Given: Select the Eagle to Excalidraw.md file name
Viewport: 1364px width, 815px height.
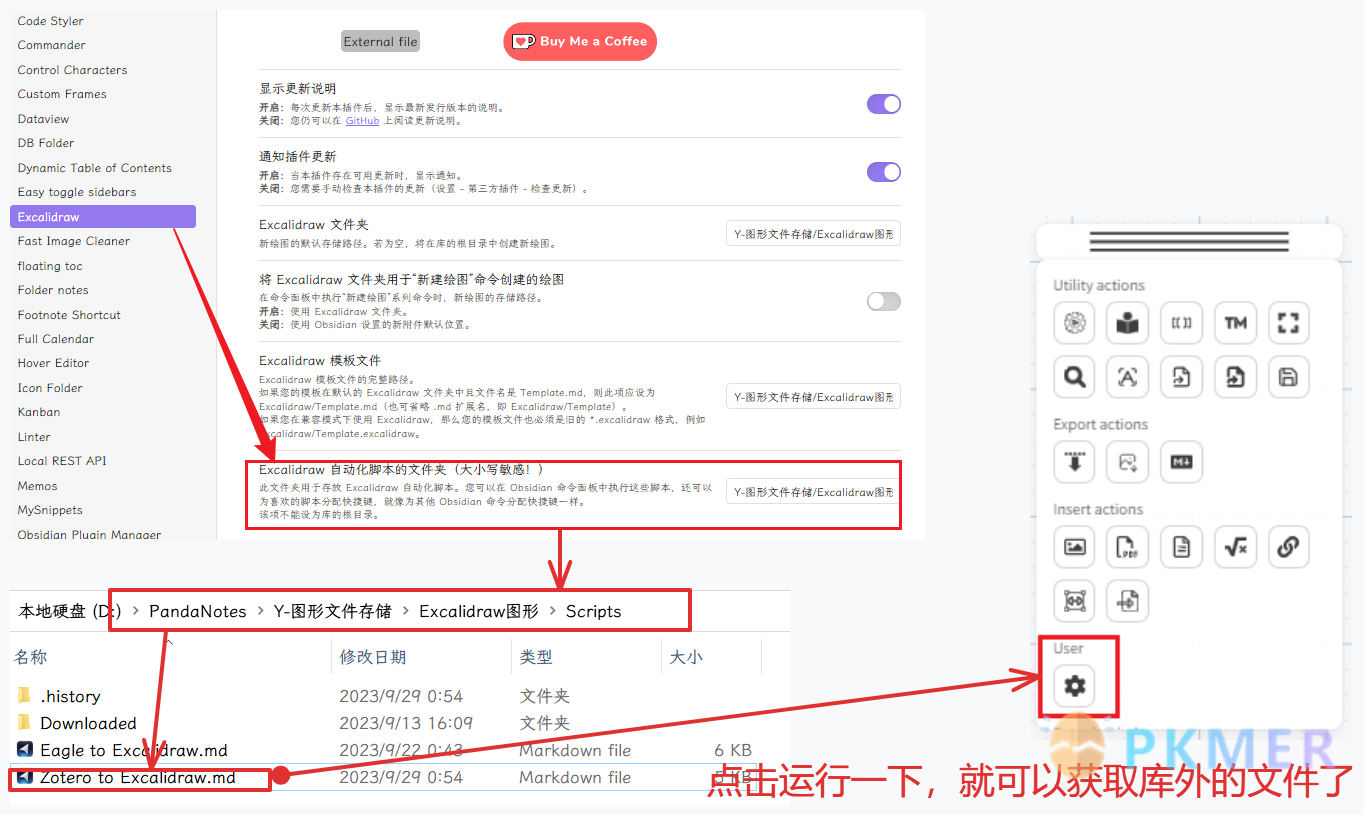Looking at the screenshot, I should (134, 750).
